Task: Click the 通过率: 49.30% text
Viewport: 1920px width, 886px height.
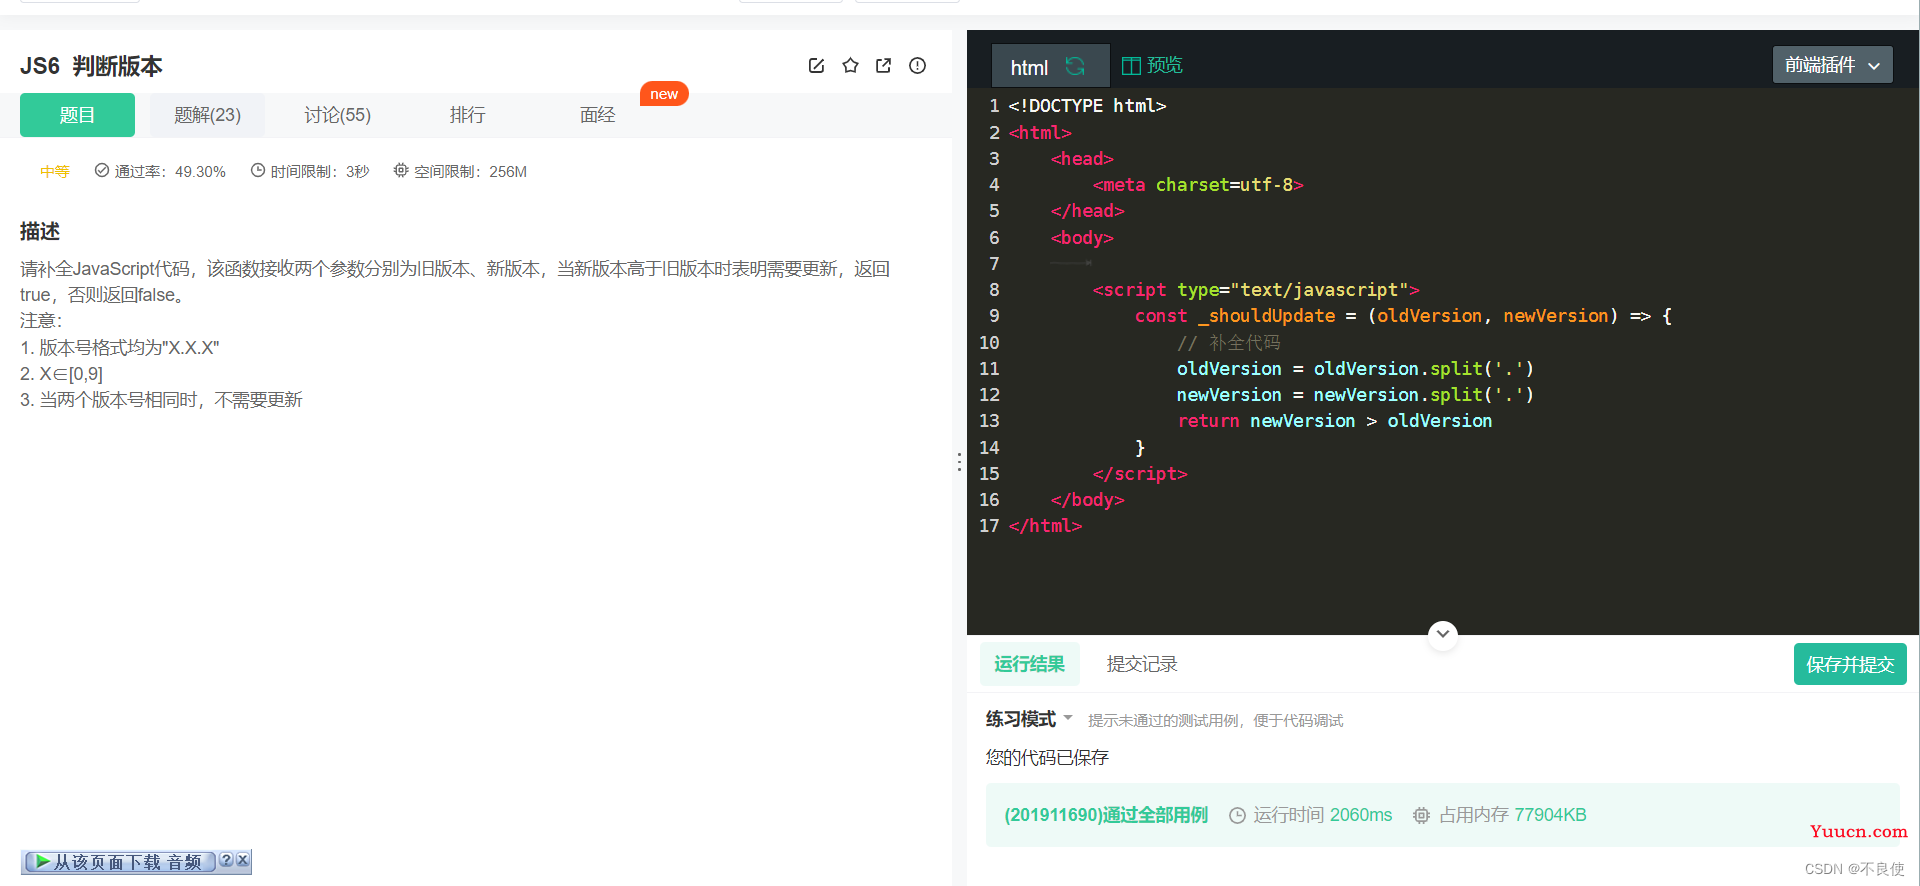Action: [170, 172]
